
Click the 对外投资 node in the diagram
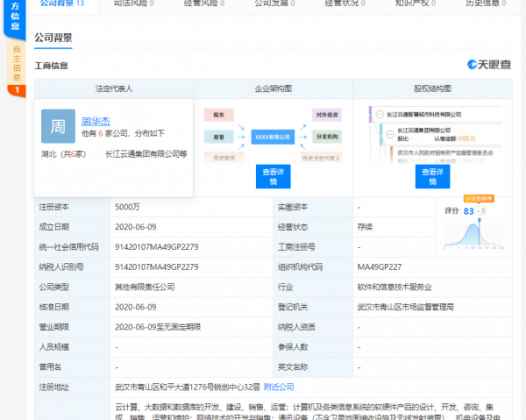(x=327, y=115)
